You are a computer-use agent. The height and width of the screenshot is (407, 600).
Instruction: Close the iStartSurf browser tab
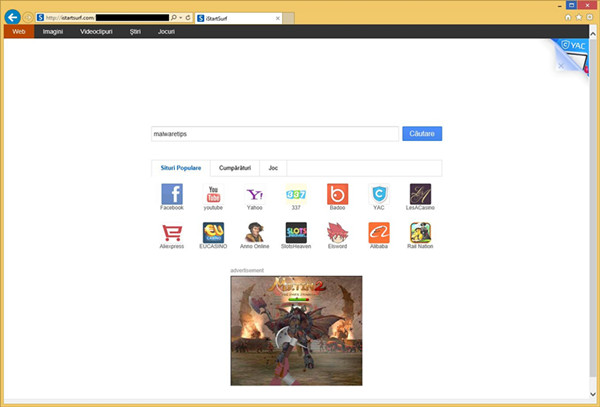(x=278, y=18)
